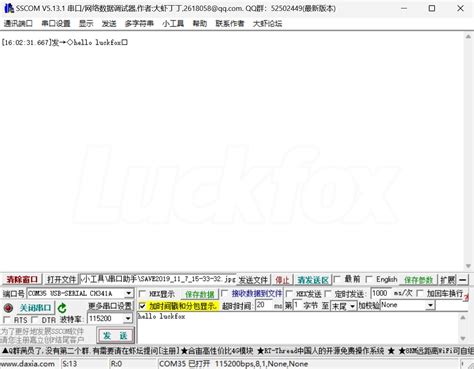Click the 第 byte number field showing 1
The width and height of the screenshot is (474, 369).
pyautogui.click(x=297, y=305)
